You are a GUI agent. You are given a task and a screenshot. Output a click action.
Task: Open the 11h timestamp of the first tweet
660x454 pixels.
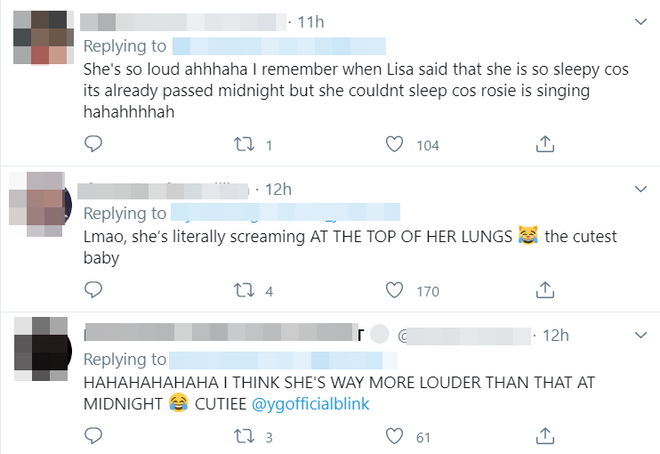coord(311,22)
